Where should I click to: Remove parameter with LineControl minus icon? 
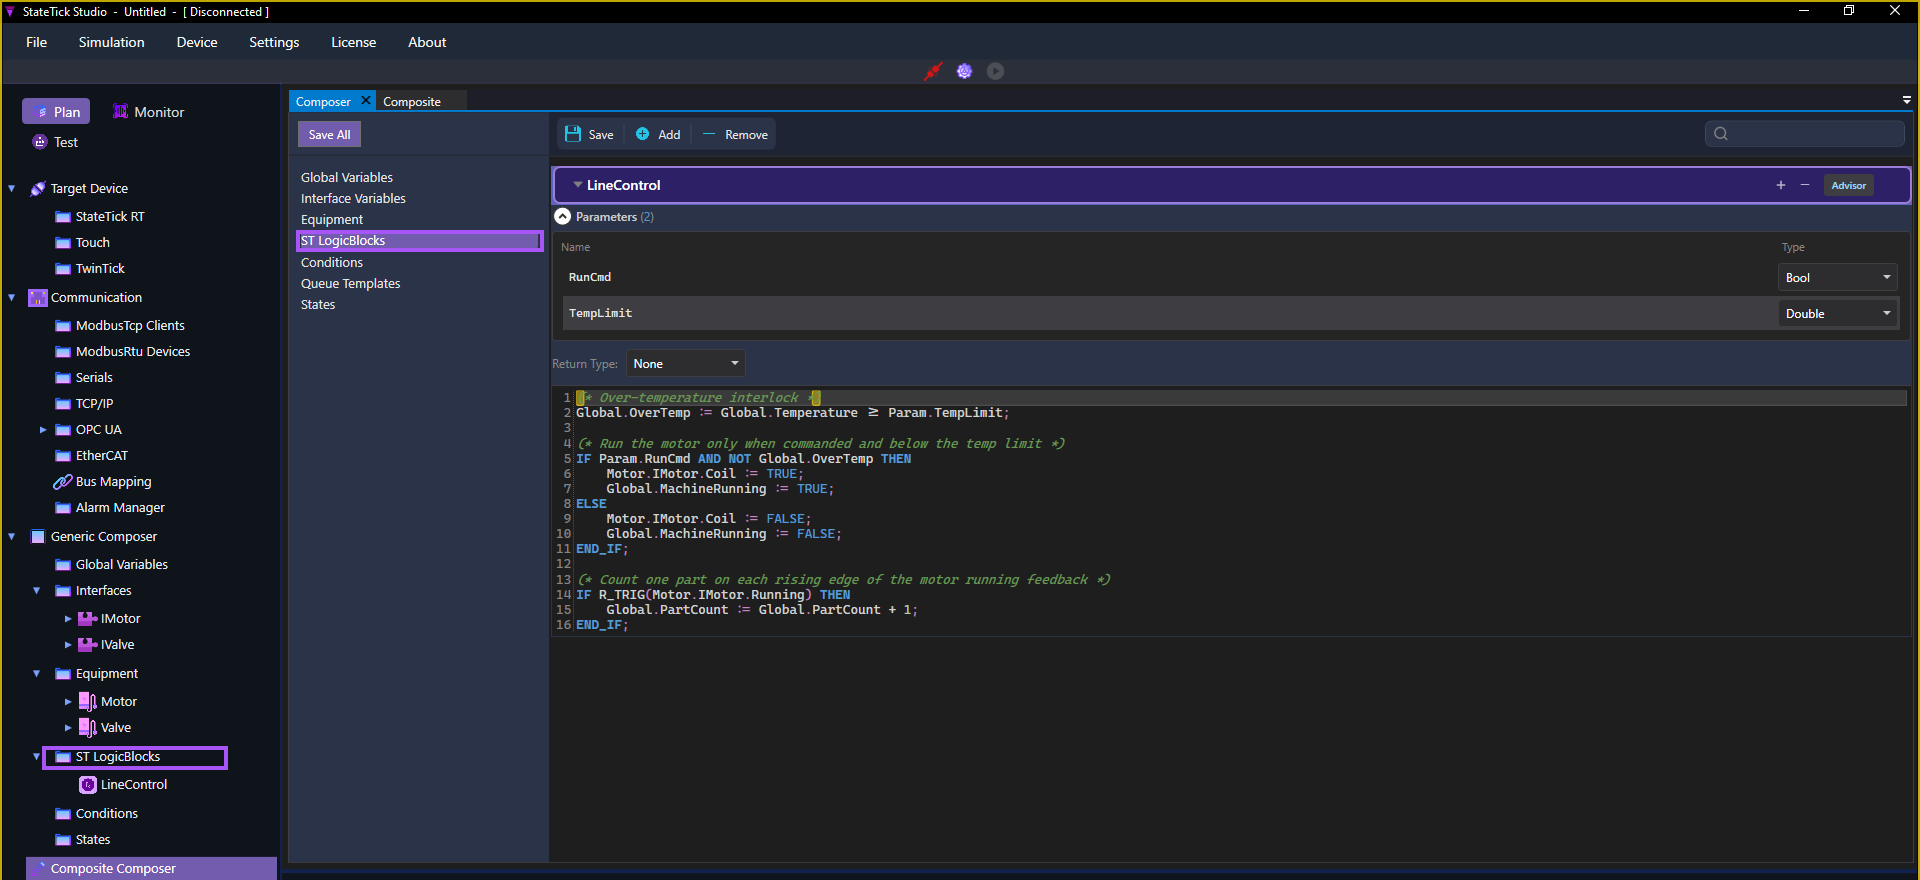click(1805, 185)
